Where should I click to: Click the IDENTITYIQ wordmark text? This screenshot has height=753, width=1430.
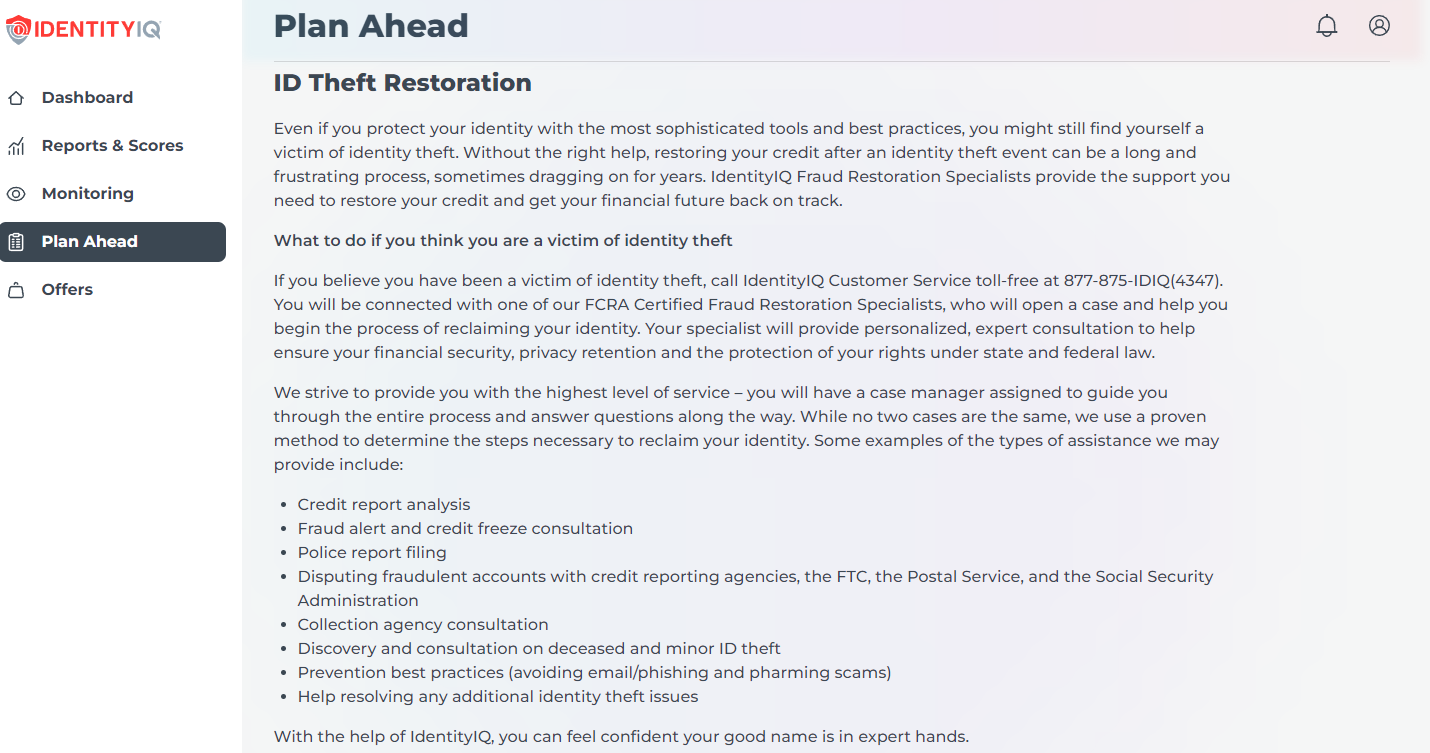[98, 29]
